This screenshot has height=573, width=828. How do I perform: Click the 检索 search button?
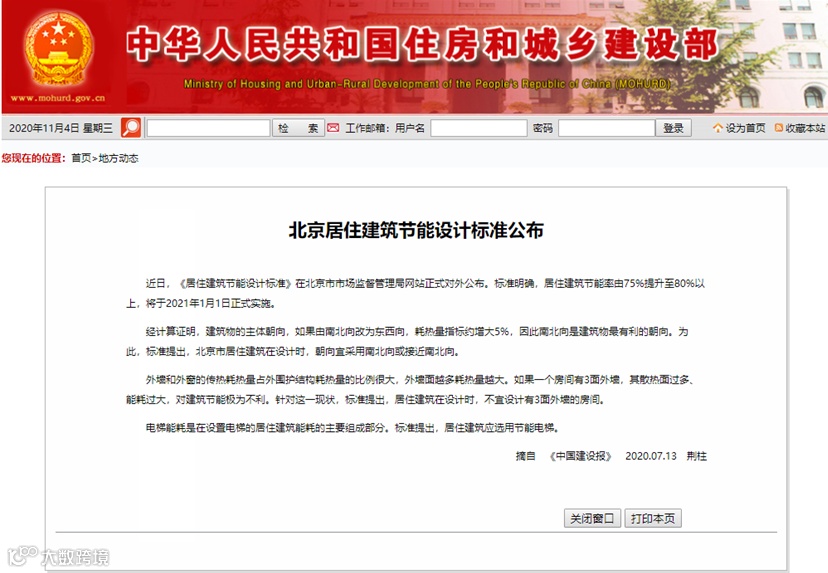(298, 128)
